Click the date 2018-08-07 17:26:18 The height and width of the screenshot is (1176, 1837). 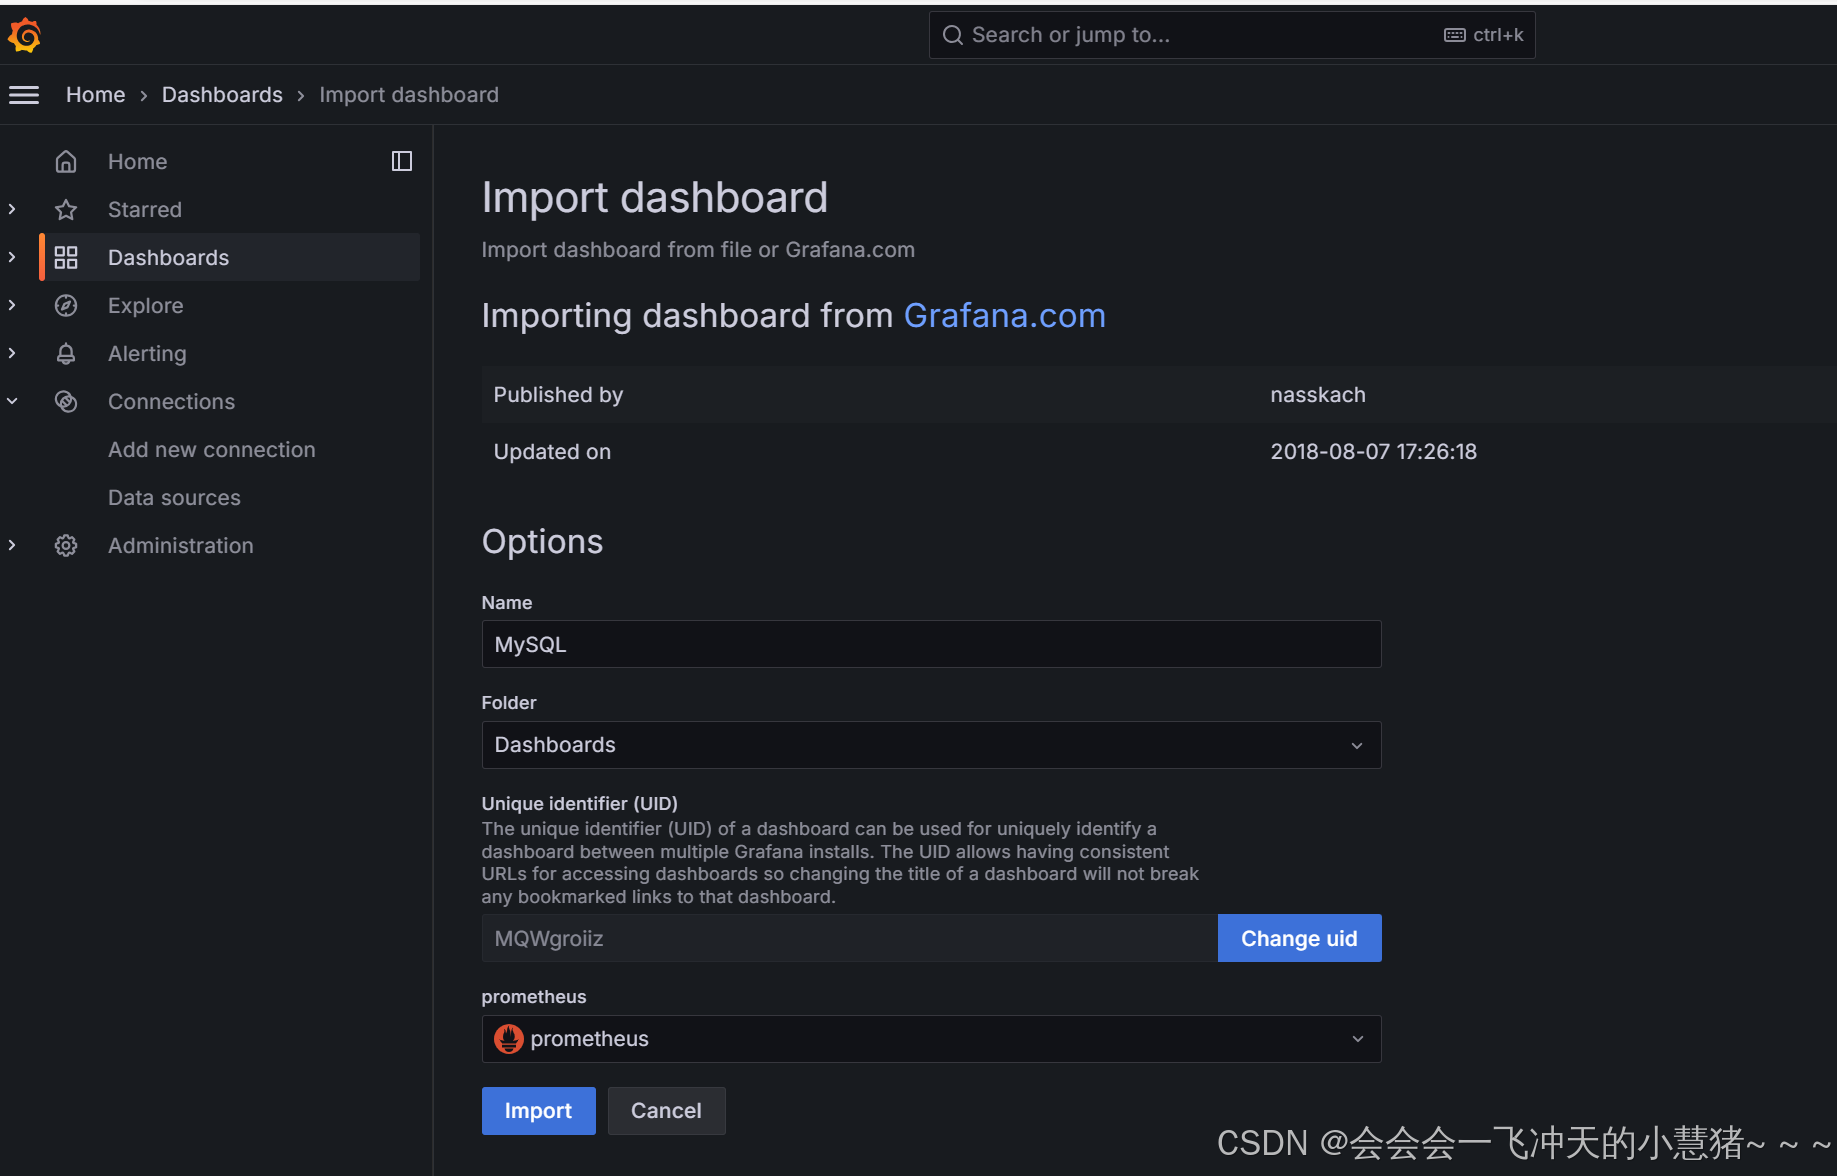[x=1373, y=452]
